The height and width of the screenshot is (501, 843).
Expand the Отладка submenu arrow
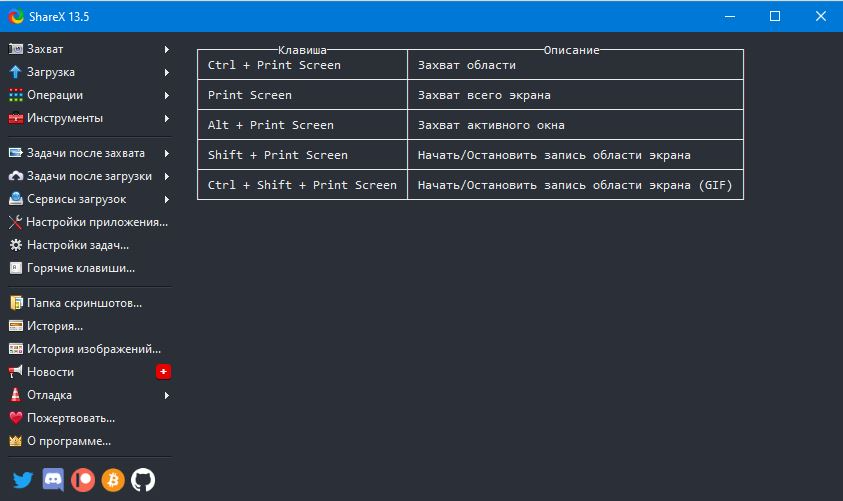tap(166, 395)
